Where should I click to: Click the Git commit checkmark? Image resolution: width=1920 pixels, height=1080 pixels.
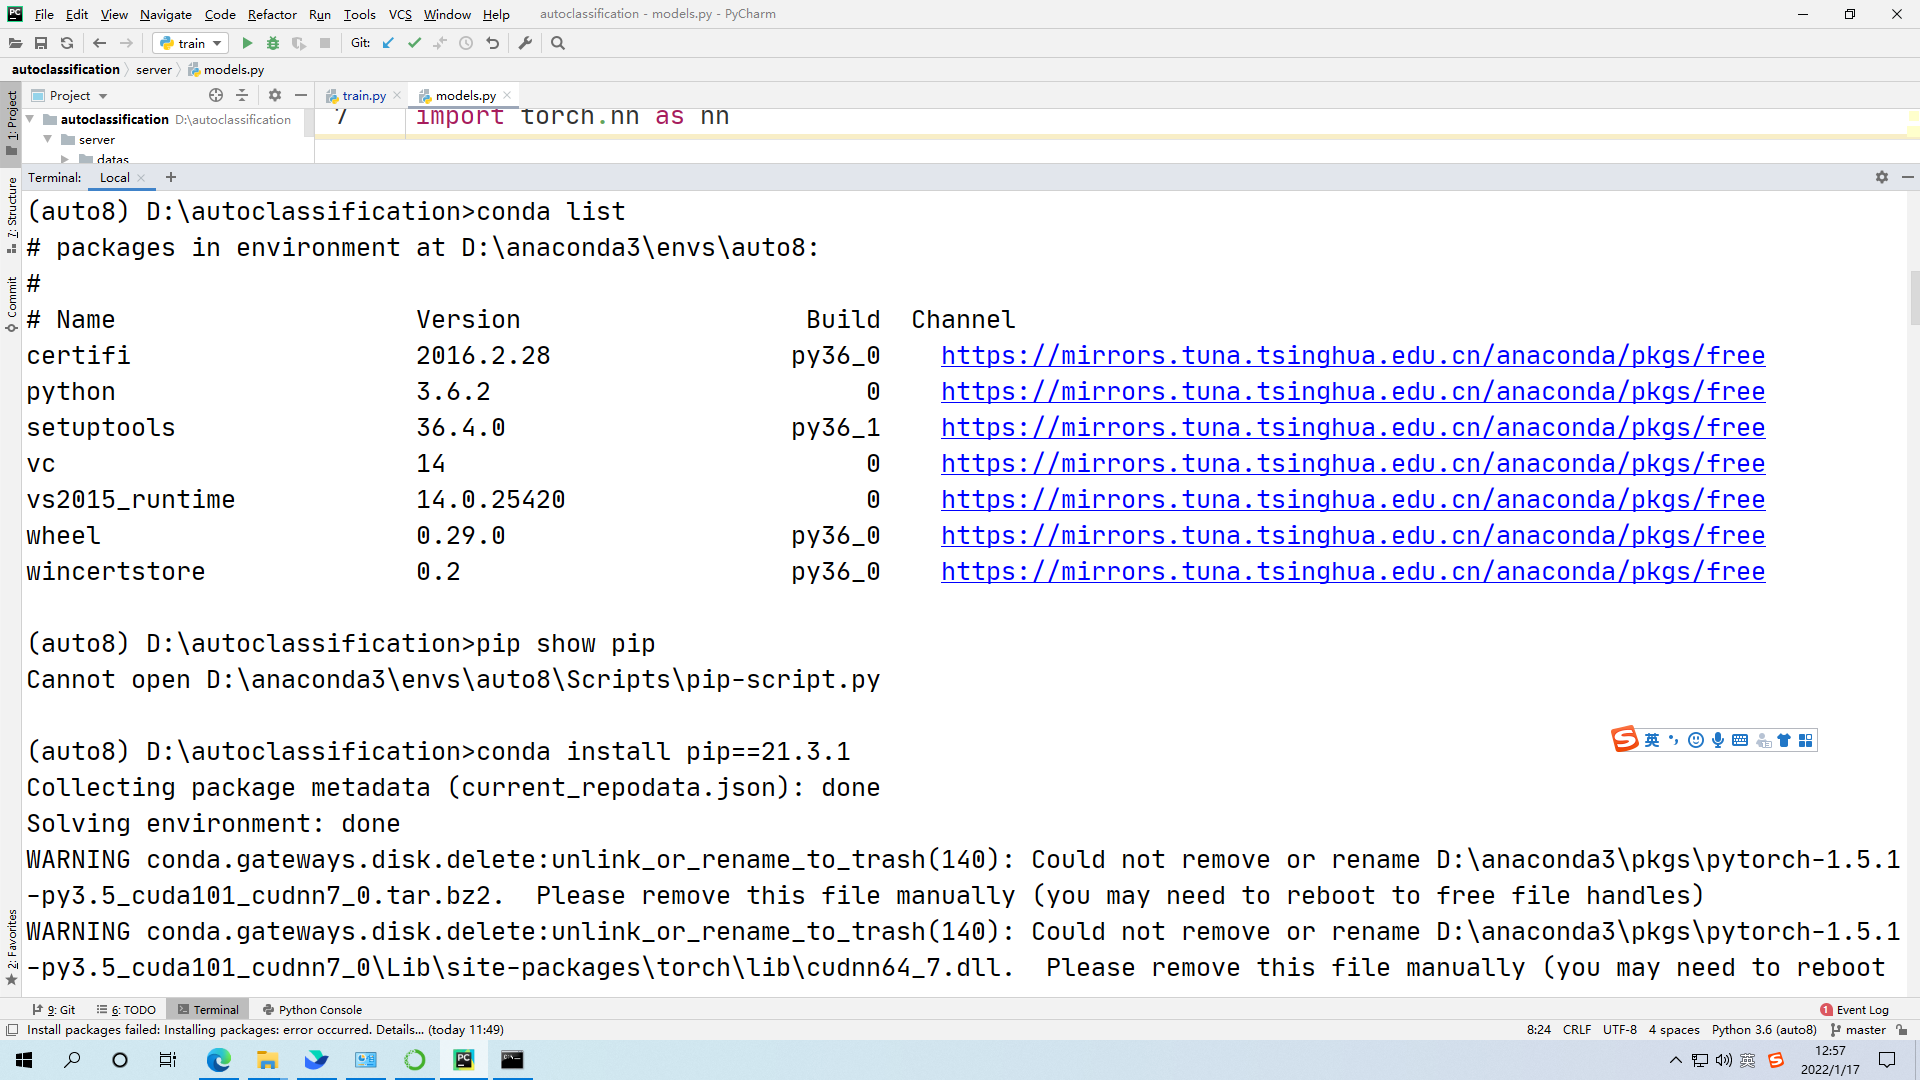click(414, 43)
